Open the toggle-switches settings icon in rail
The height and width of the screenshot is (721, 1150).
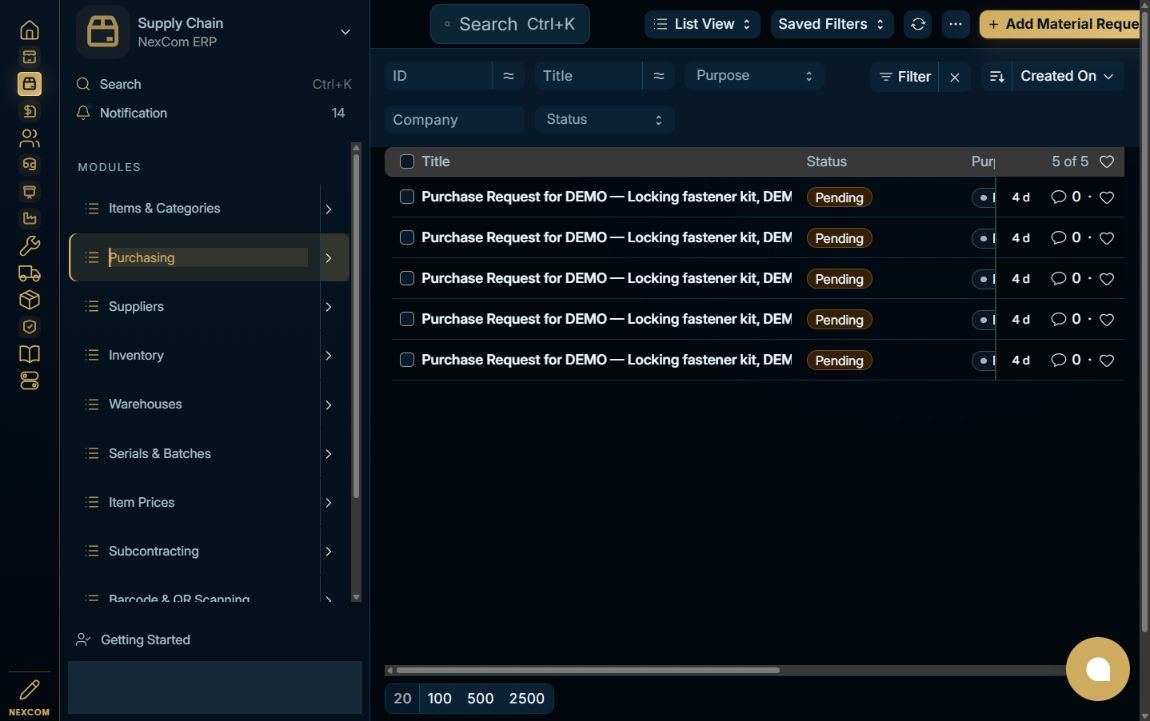29,381
